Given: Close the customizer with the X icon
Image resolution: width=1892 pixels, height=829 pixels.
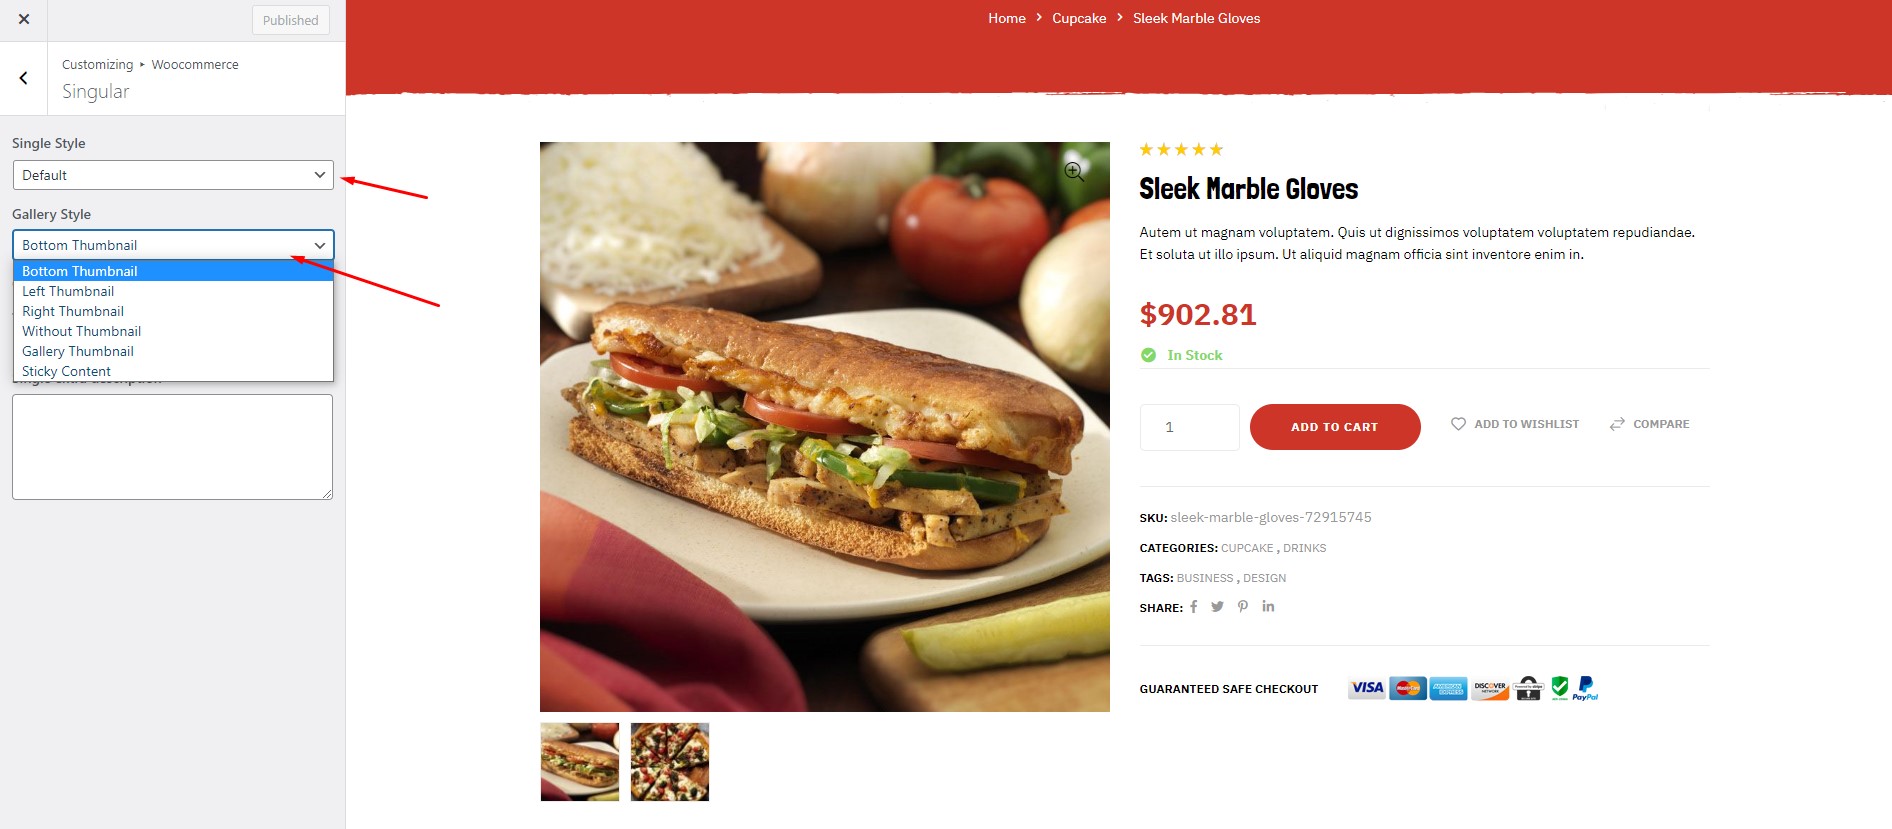Looking at the screenshot, I should coord(24,19).
